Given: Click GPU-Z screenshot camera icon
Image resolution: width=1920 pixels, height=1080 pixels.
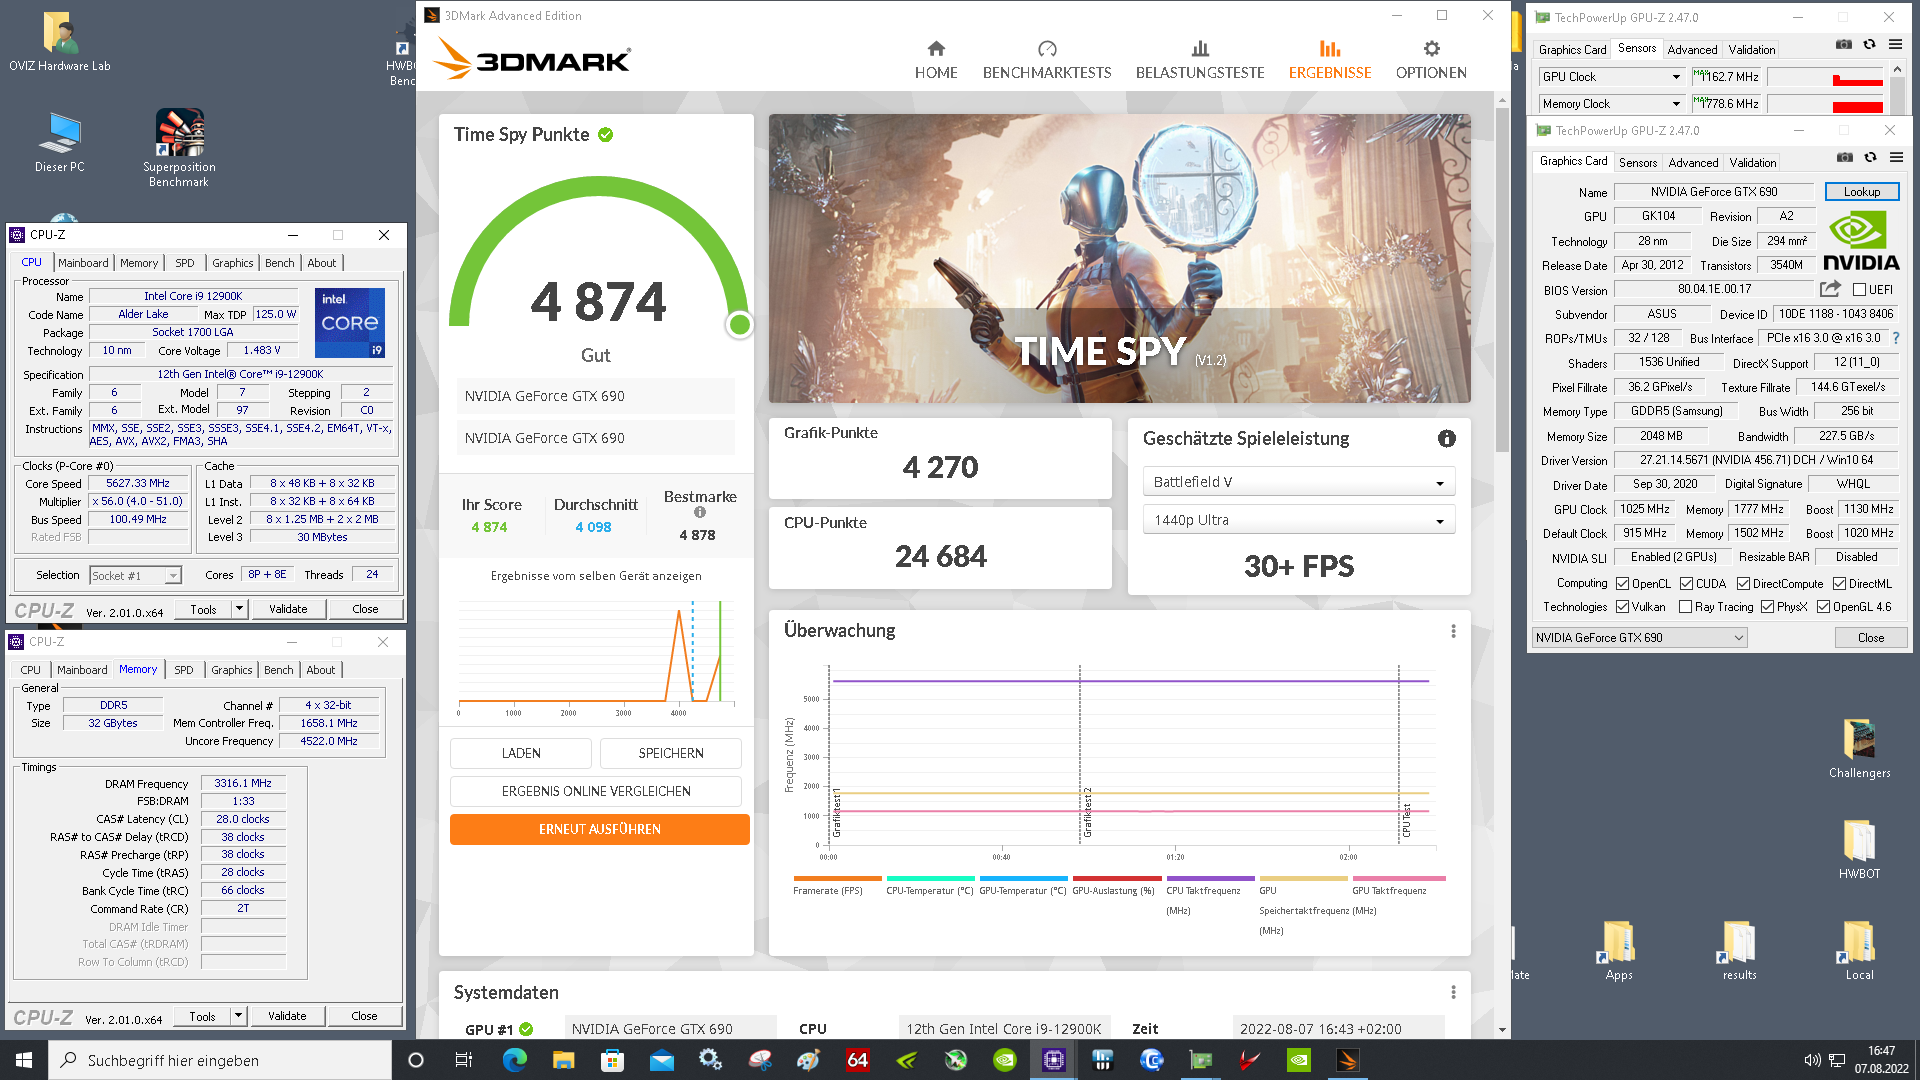Looking at the screenshot, I should [x=1845, y=157].
